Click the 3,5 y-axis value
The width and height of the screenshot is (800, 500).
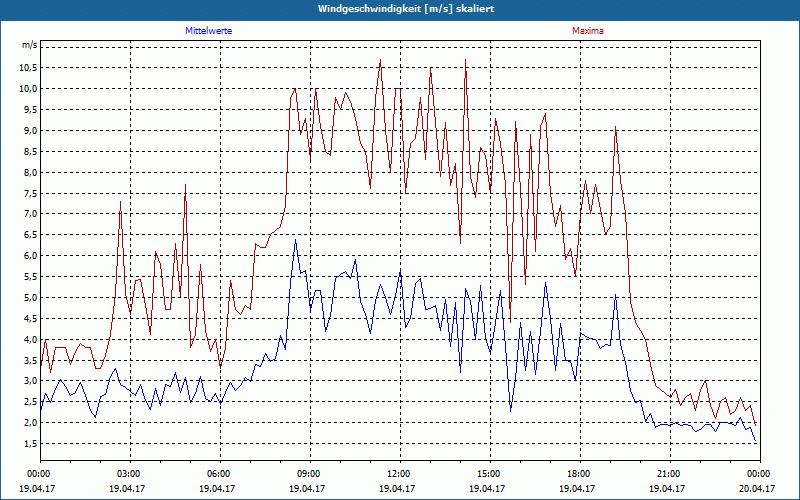(30, 360)
